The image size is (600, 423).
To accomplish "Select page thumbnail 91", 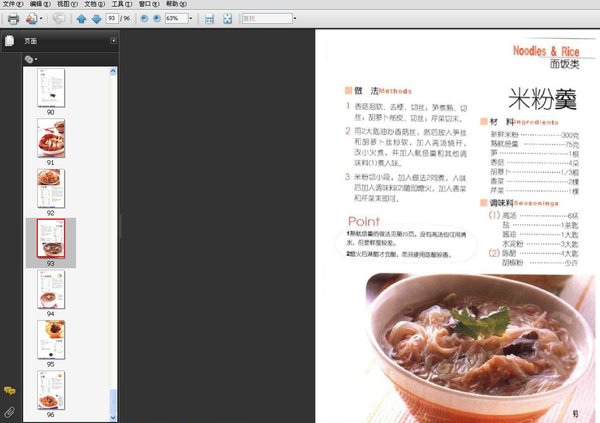I will coord(51,138).
